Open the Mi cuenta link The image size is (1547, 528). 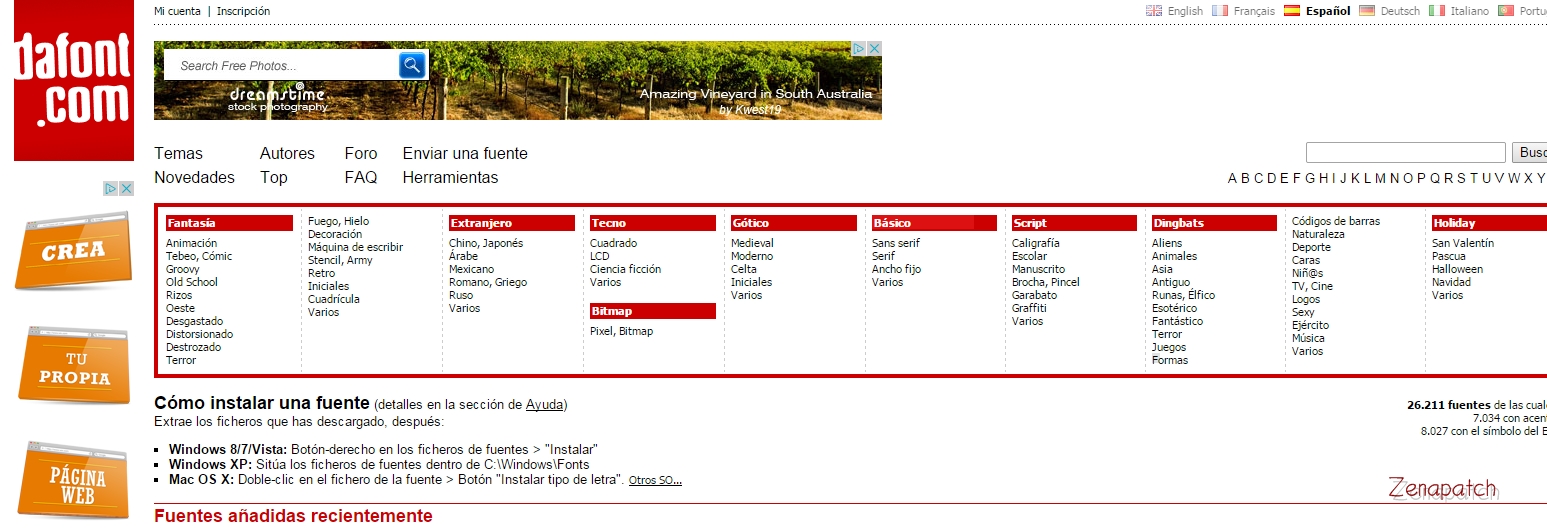(x=177, y=11)
